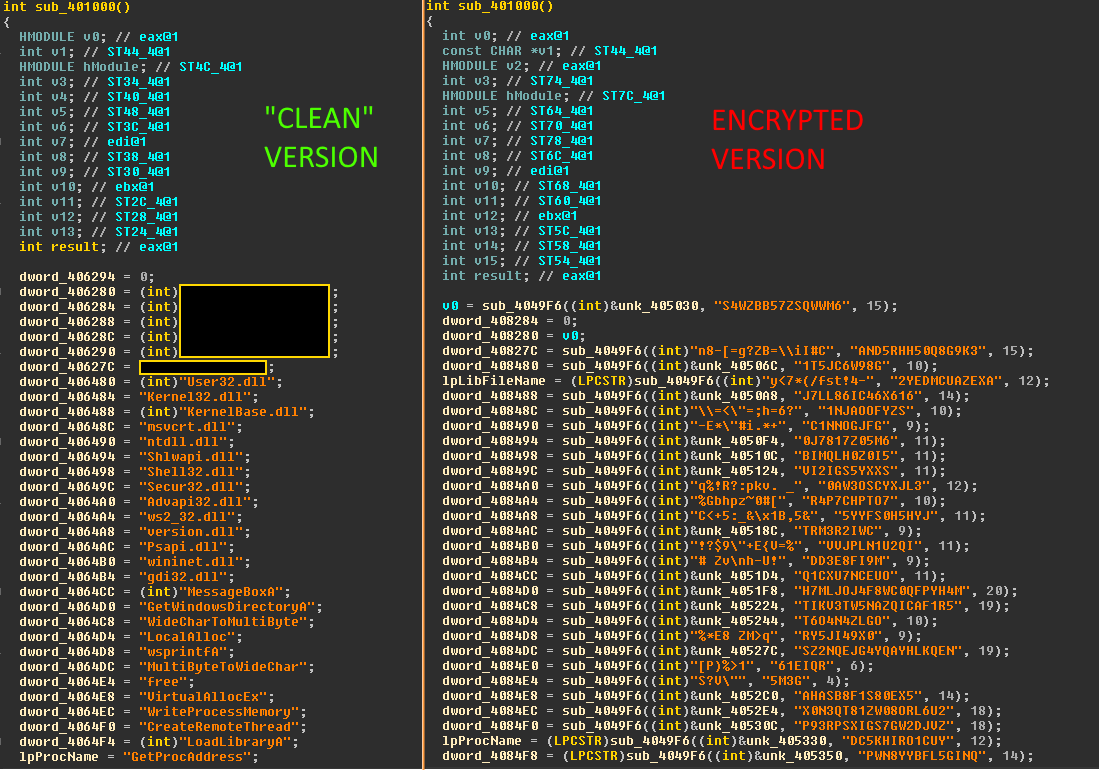Image resolution: width=1099 pixels, height=770 pixels.
Task: Select the "Secur32.dll" string
Action: (x=191, y=487)
